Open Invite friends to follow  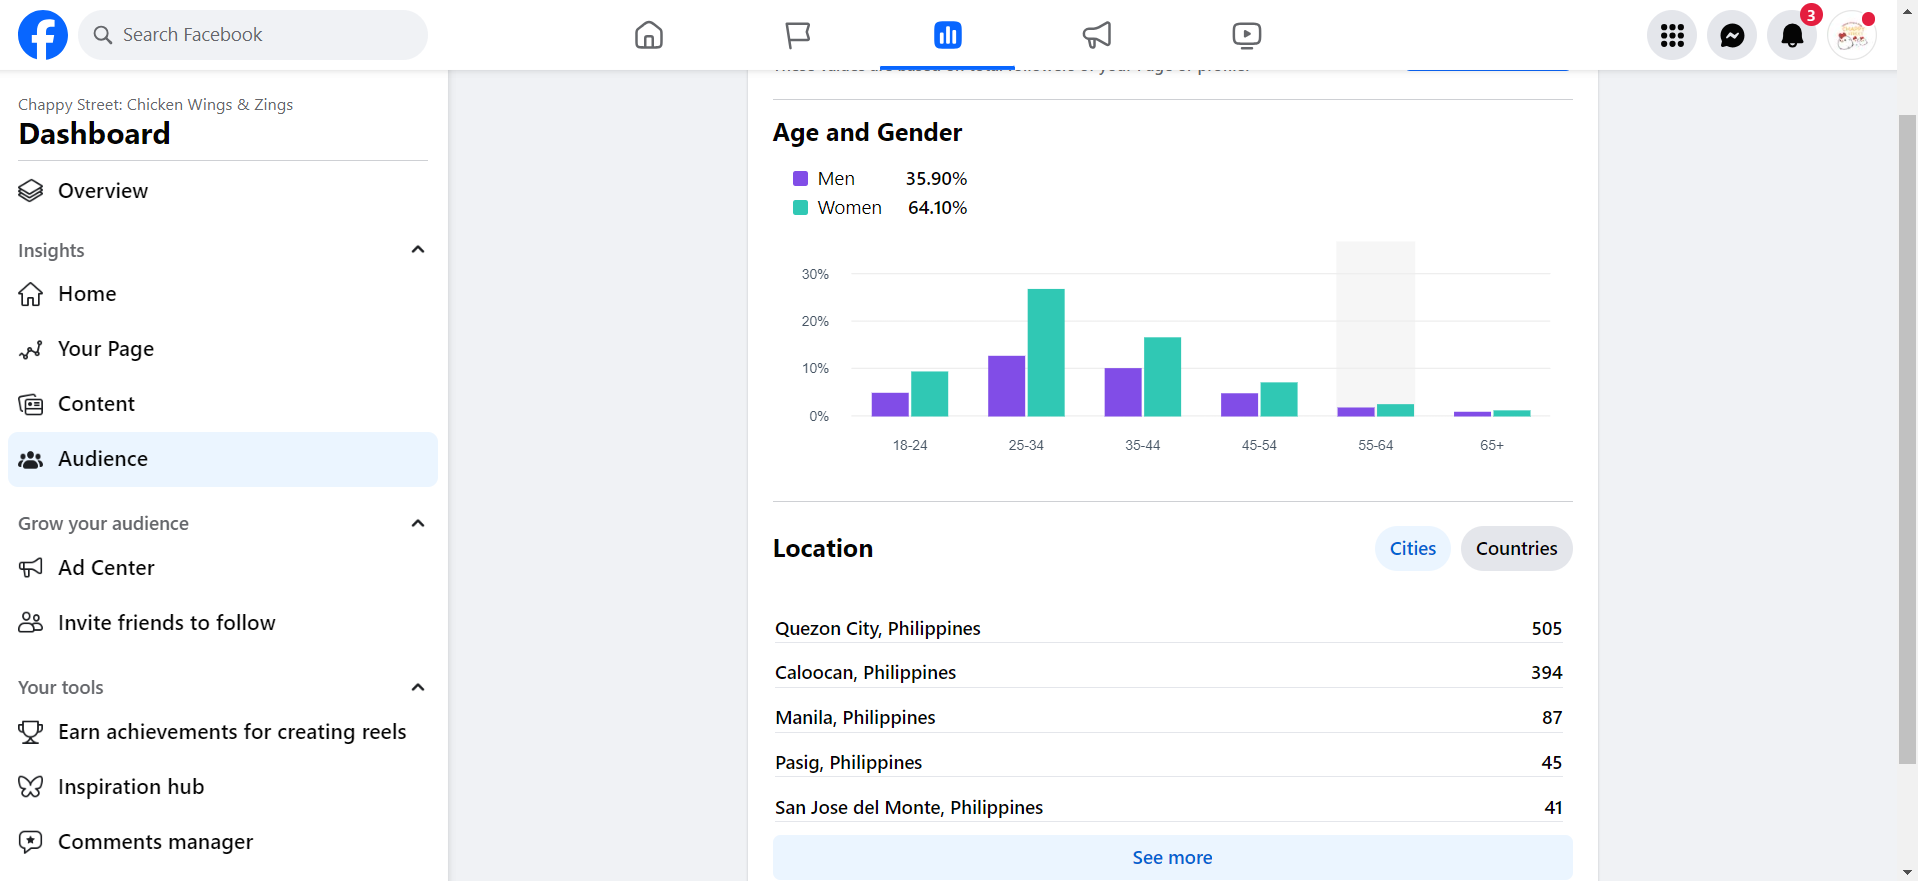(166, 623)
